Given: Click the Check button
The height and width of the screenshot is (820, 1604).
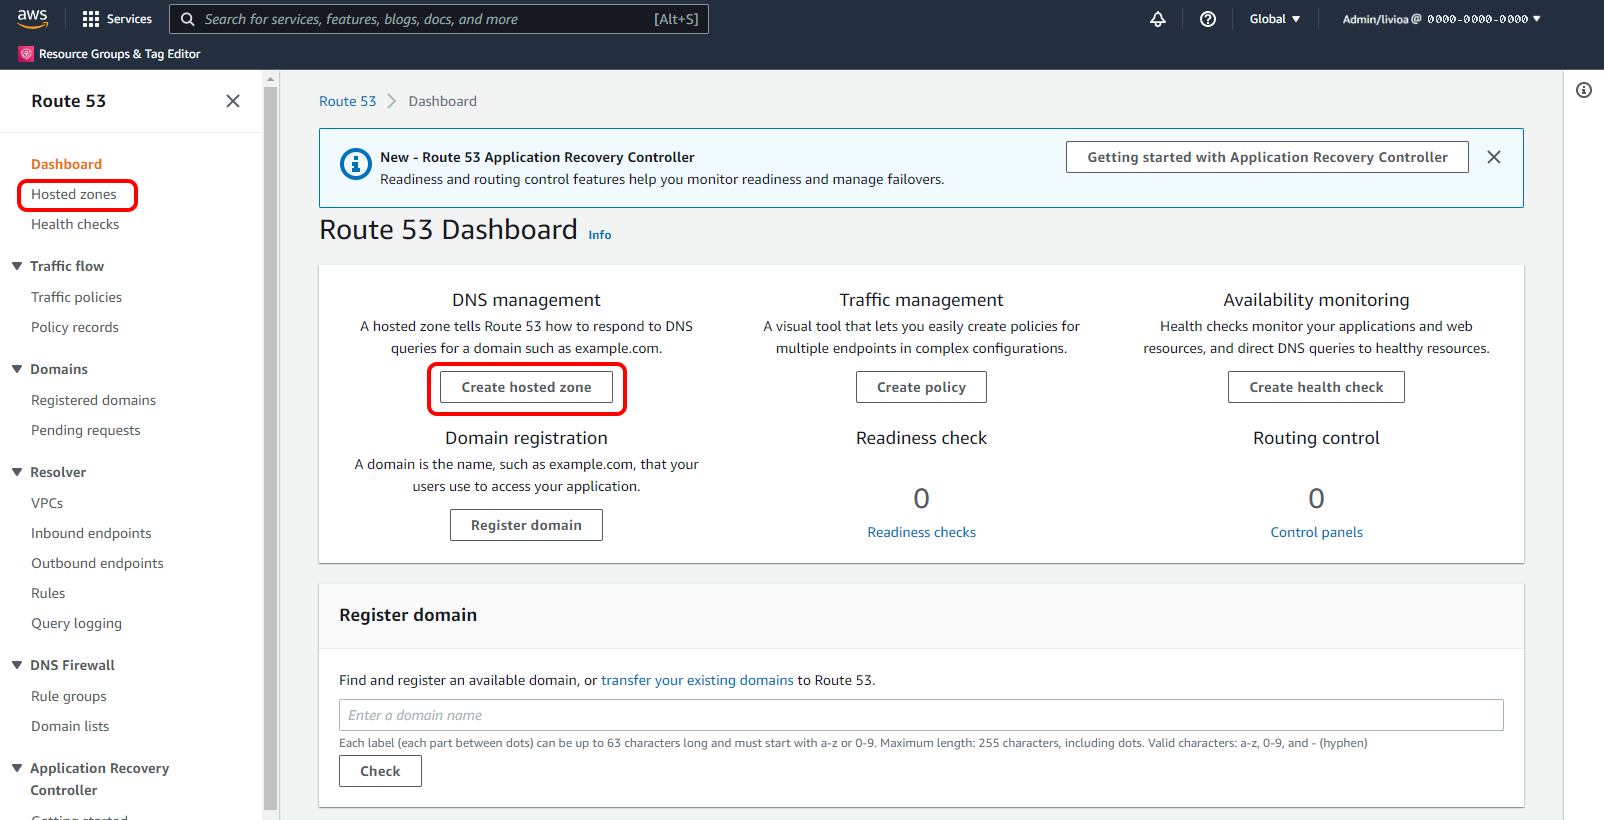Looking at the screenshot, I should [380, 771].
